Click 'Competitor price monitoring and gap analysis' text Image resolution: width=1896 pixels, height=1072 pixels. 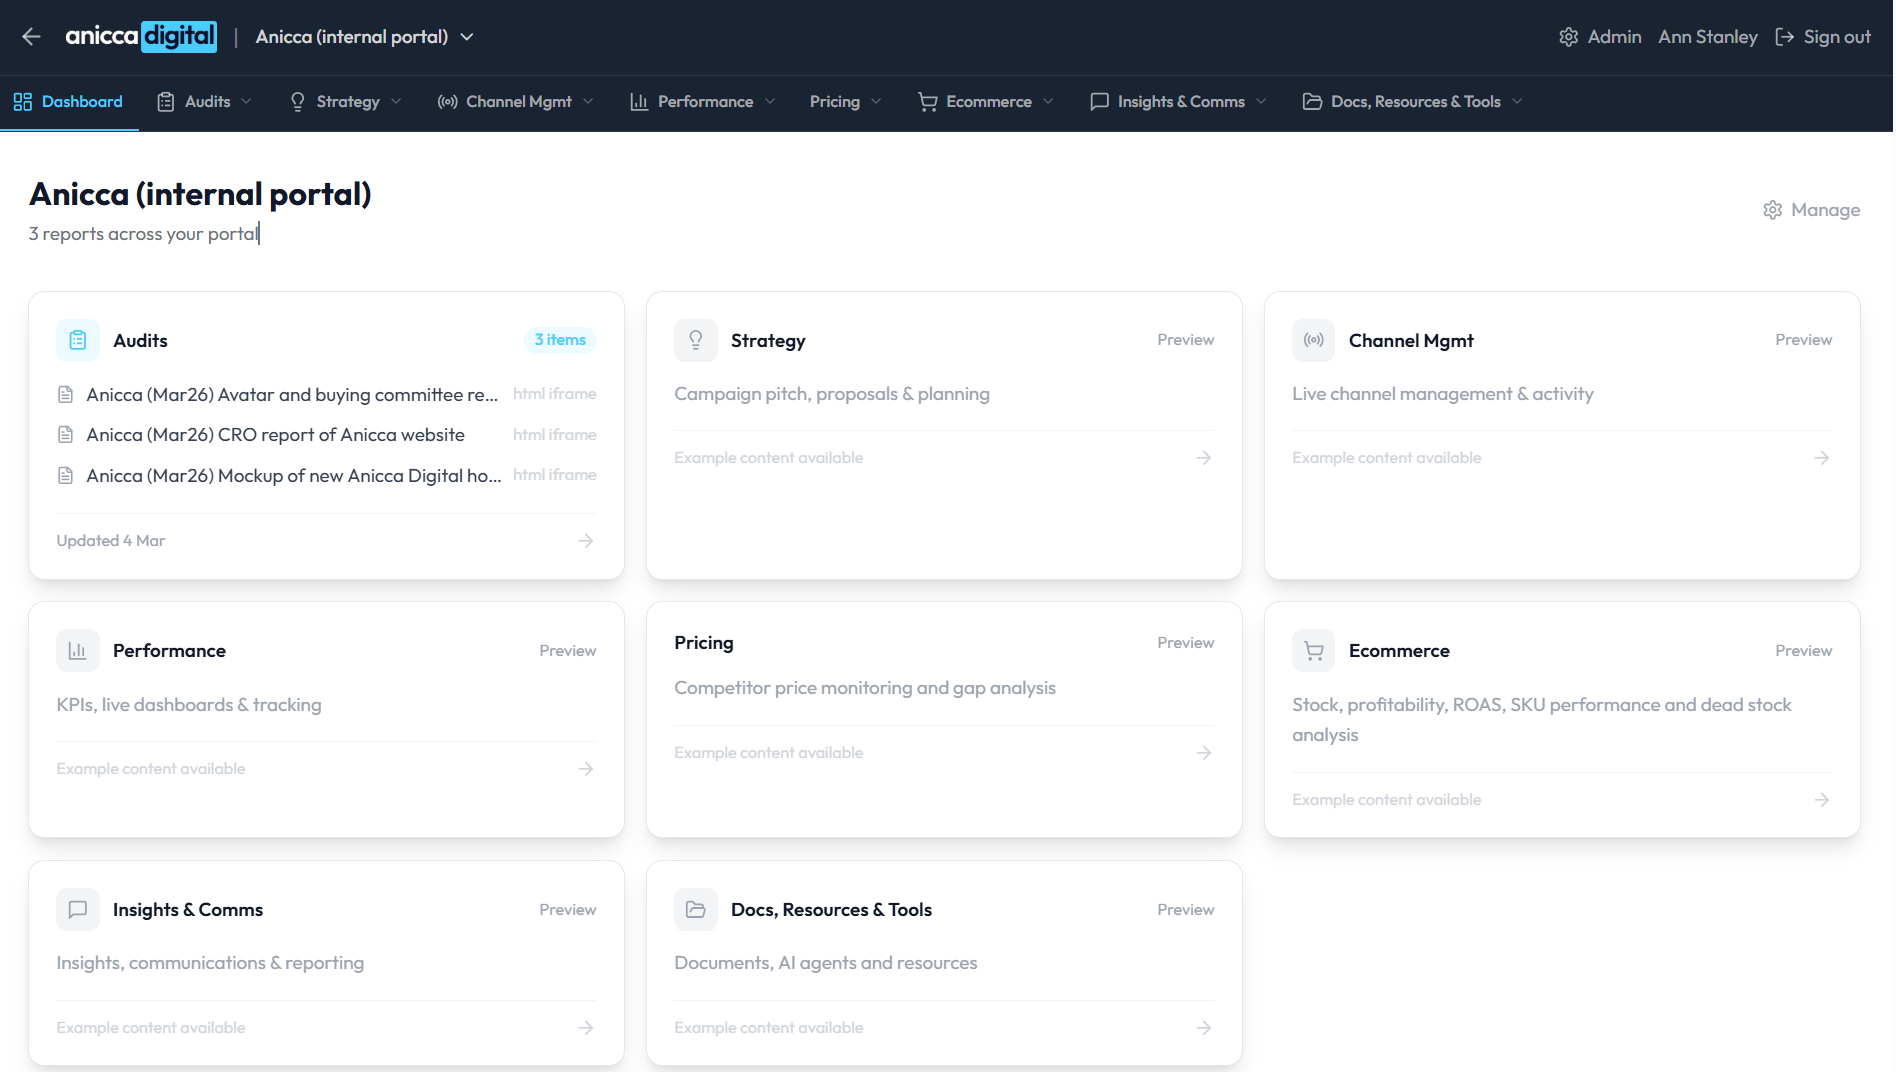(865, 688)
